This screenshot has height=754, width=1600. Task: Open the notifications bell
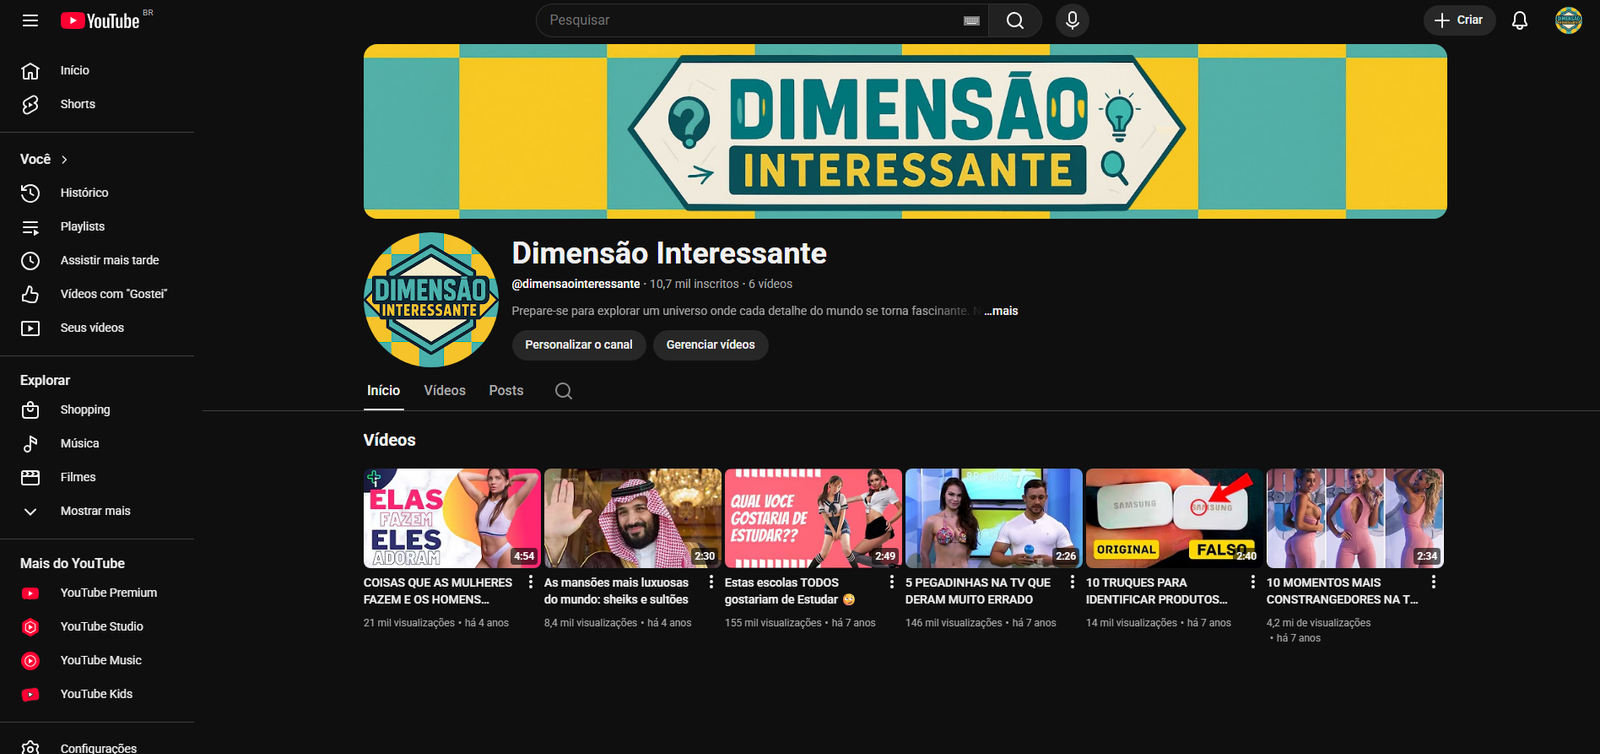[1519, 20]
